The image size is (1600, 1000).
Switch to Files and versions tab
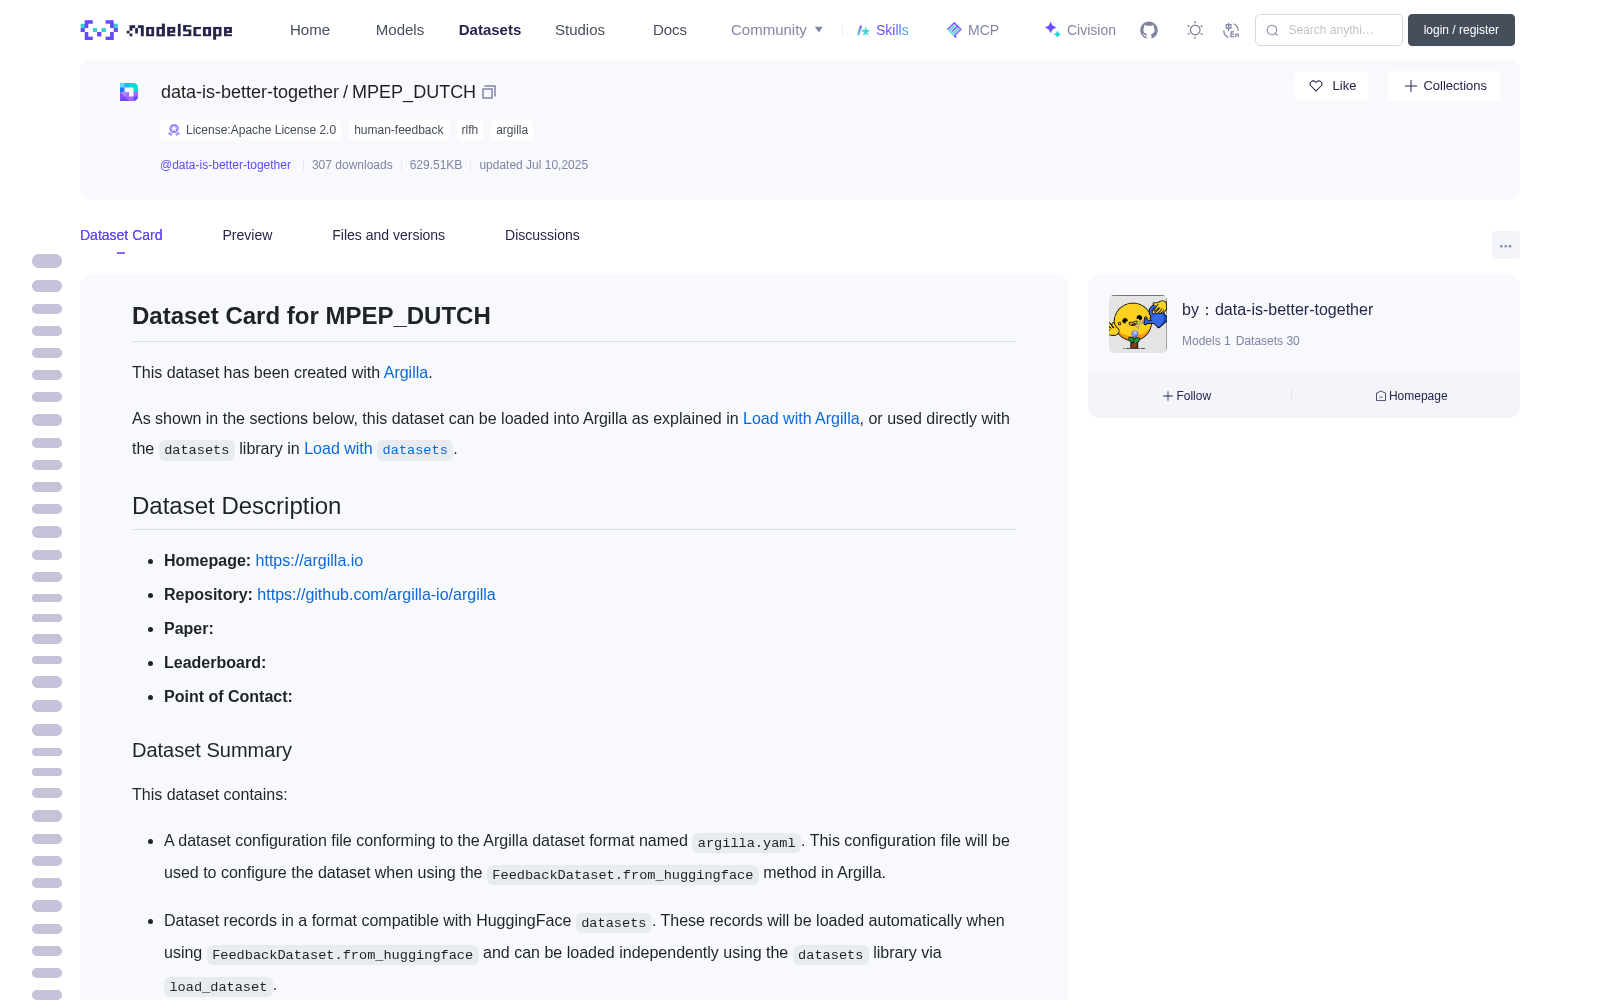pos(388,235)
